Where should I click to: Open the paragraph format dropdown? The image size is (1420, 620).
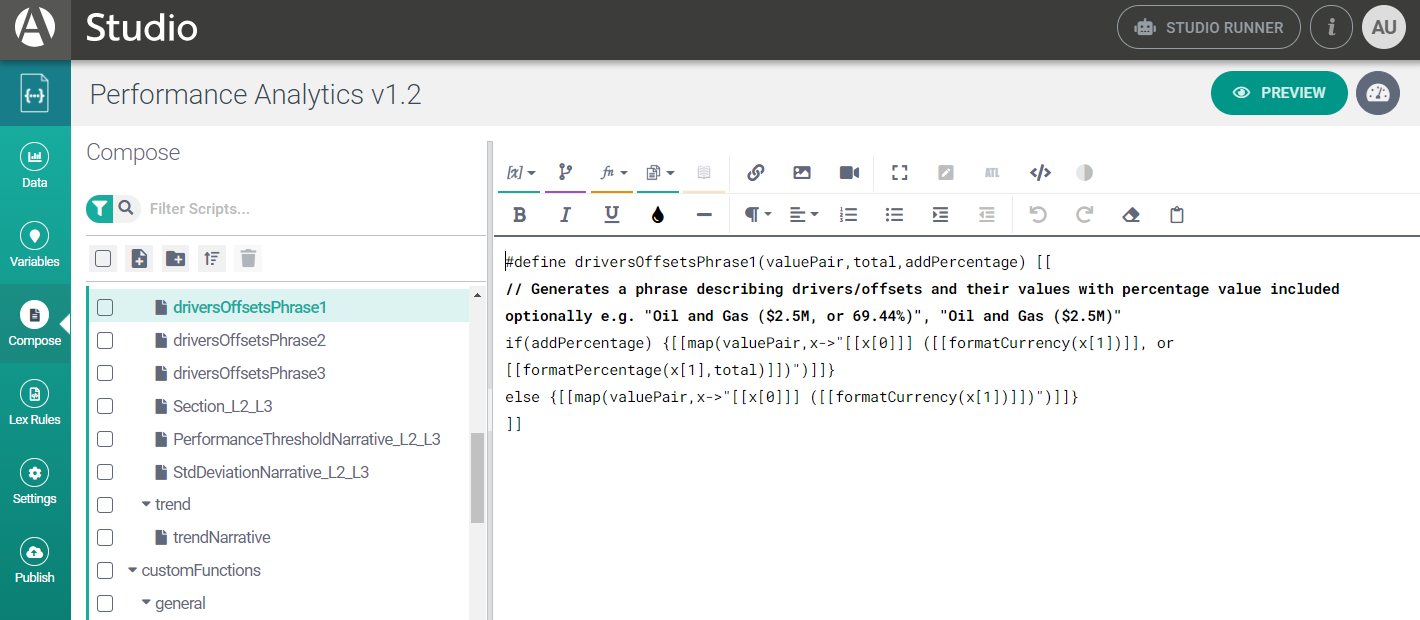coord(757,215)
